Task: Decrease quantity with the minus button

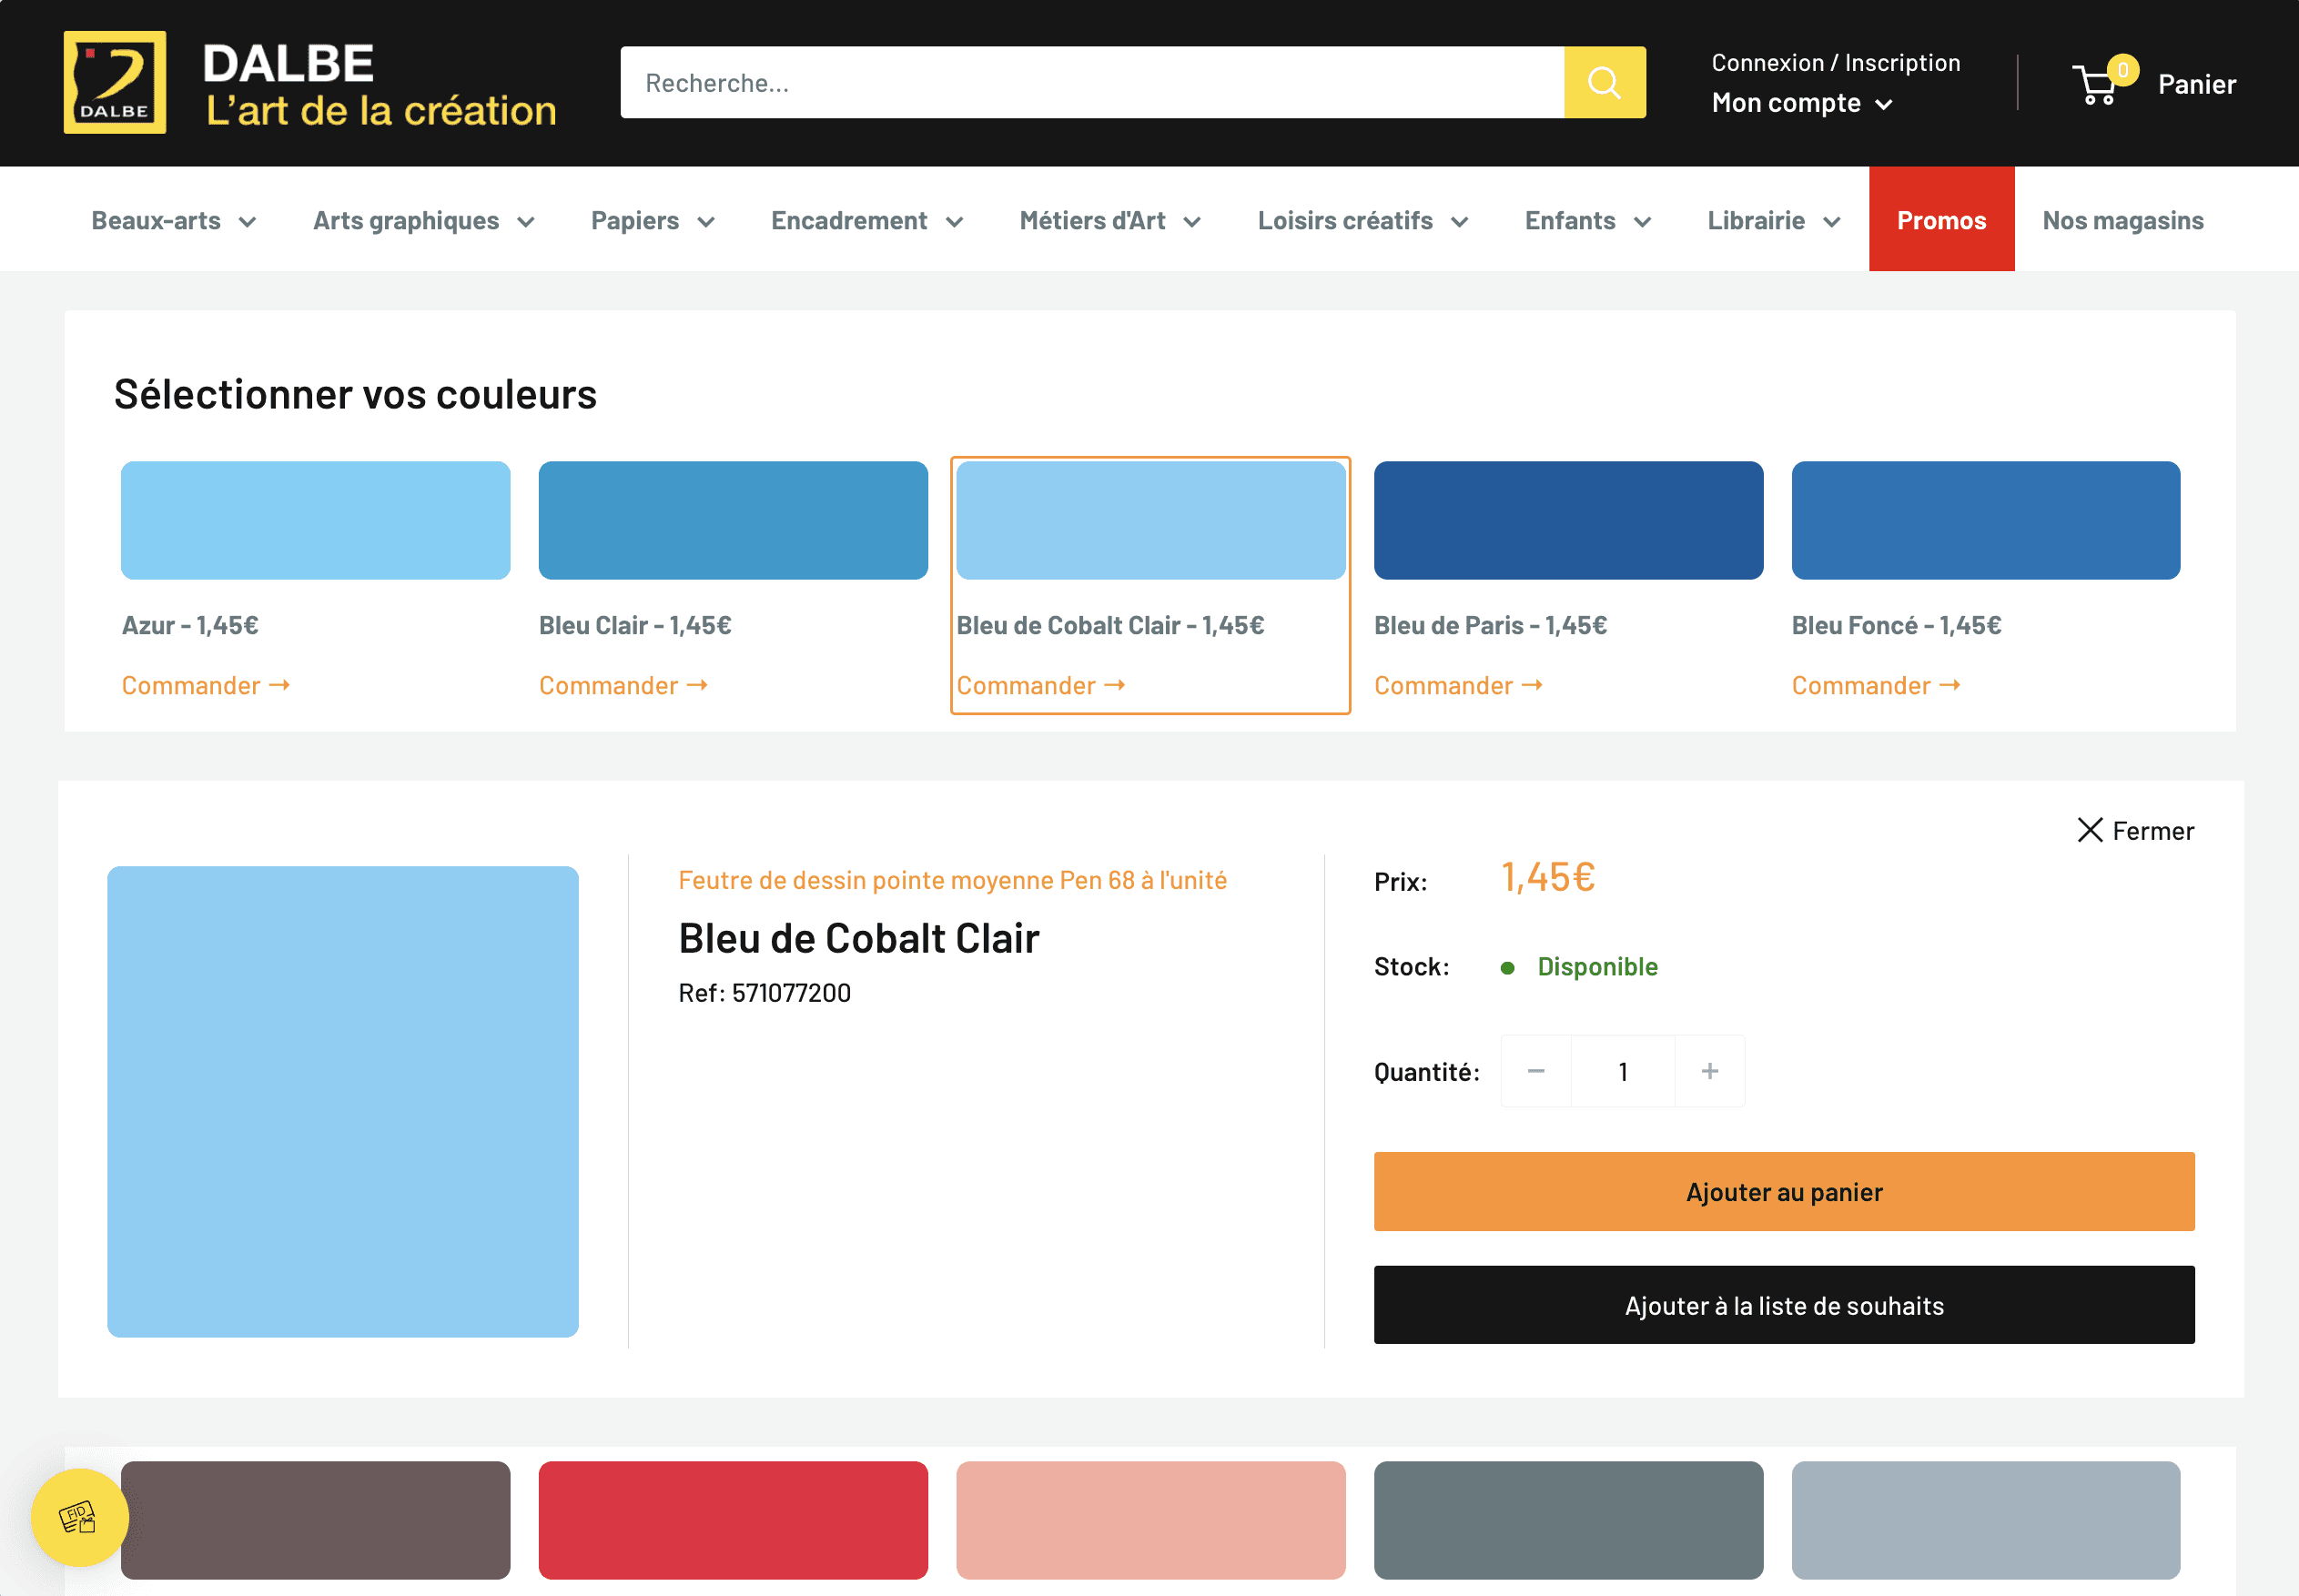Action: click(x=1536, y=1071)
